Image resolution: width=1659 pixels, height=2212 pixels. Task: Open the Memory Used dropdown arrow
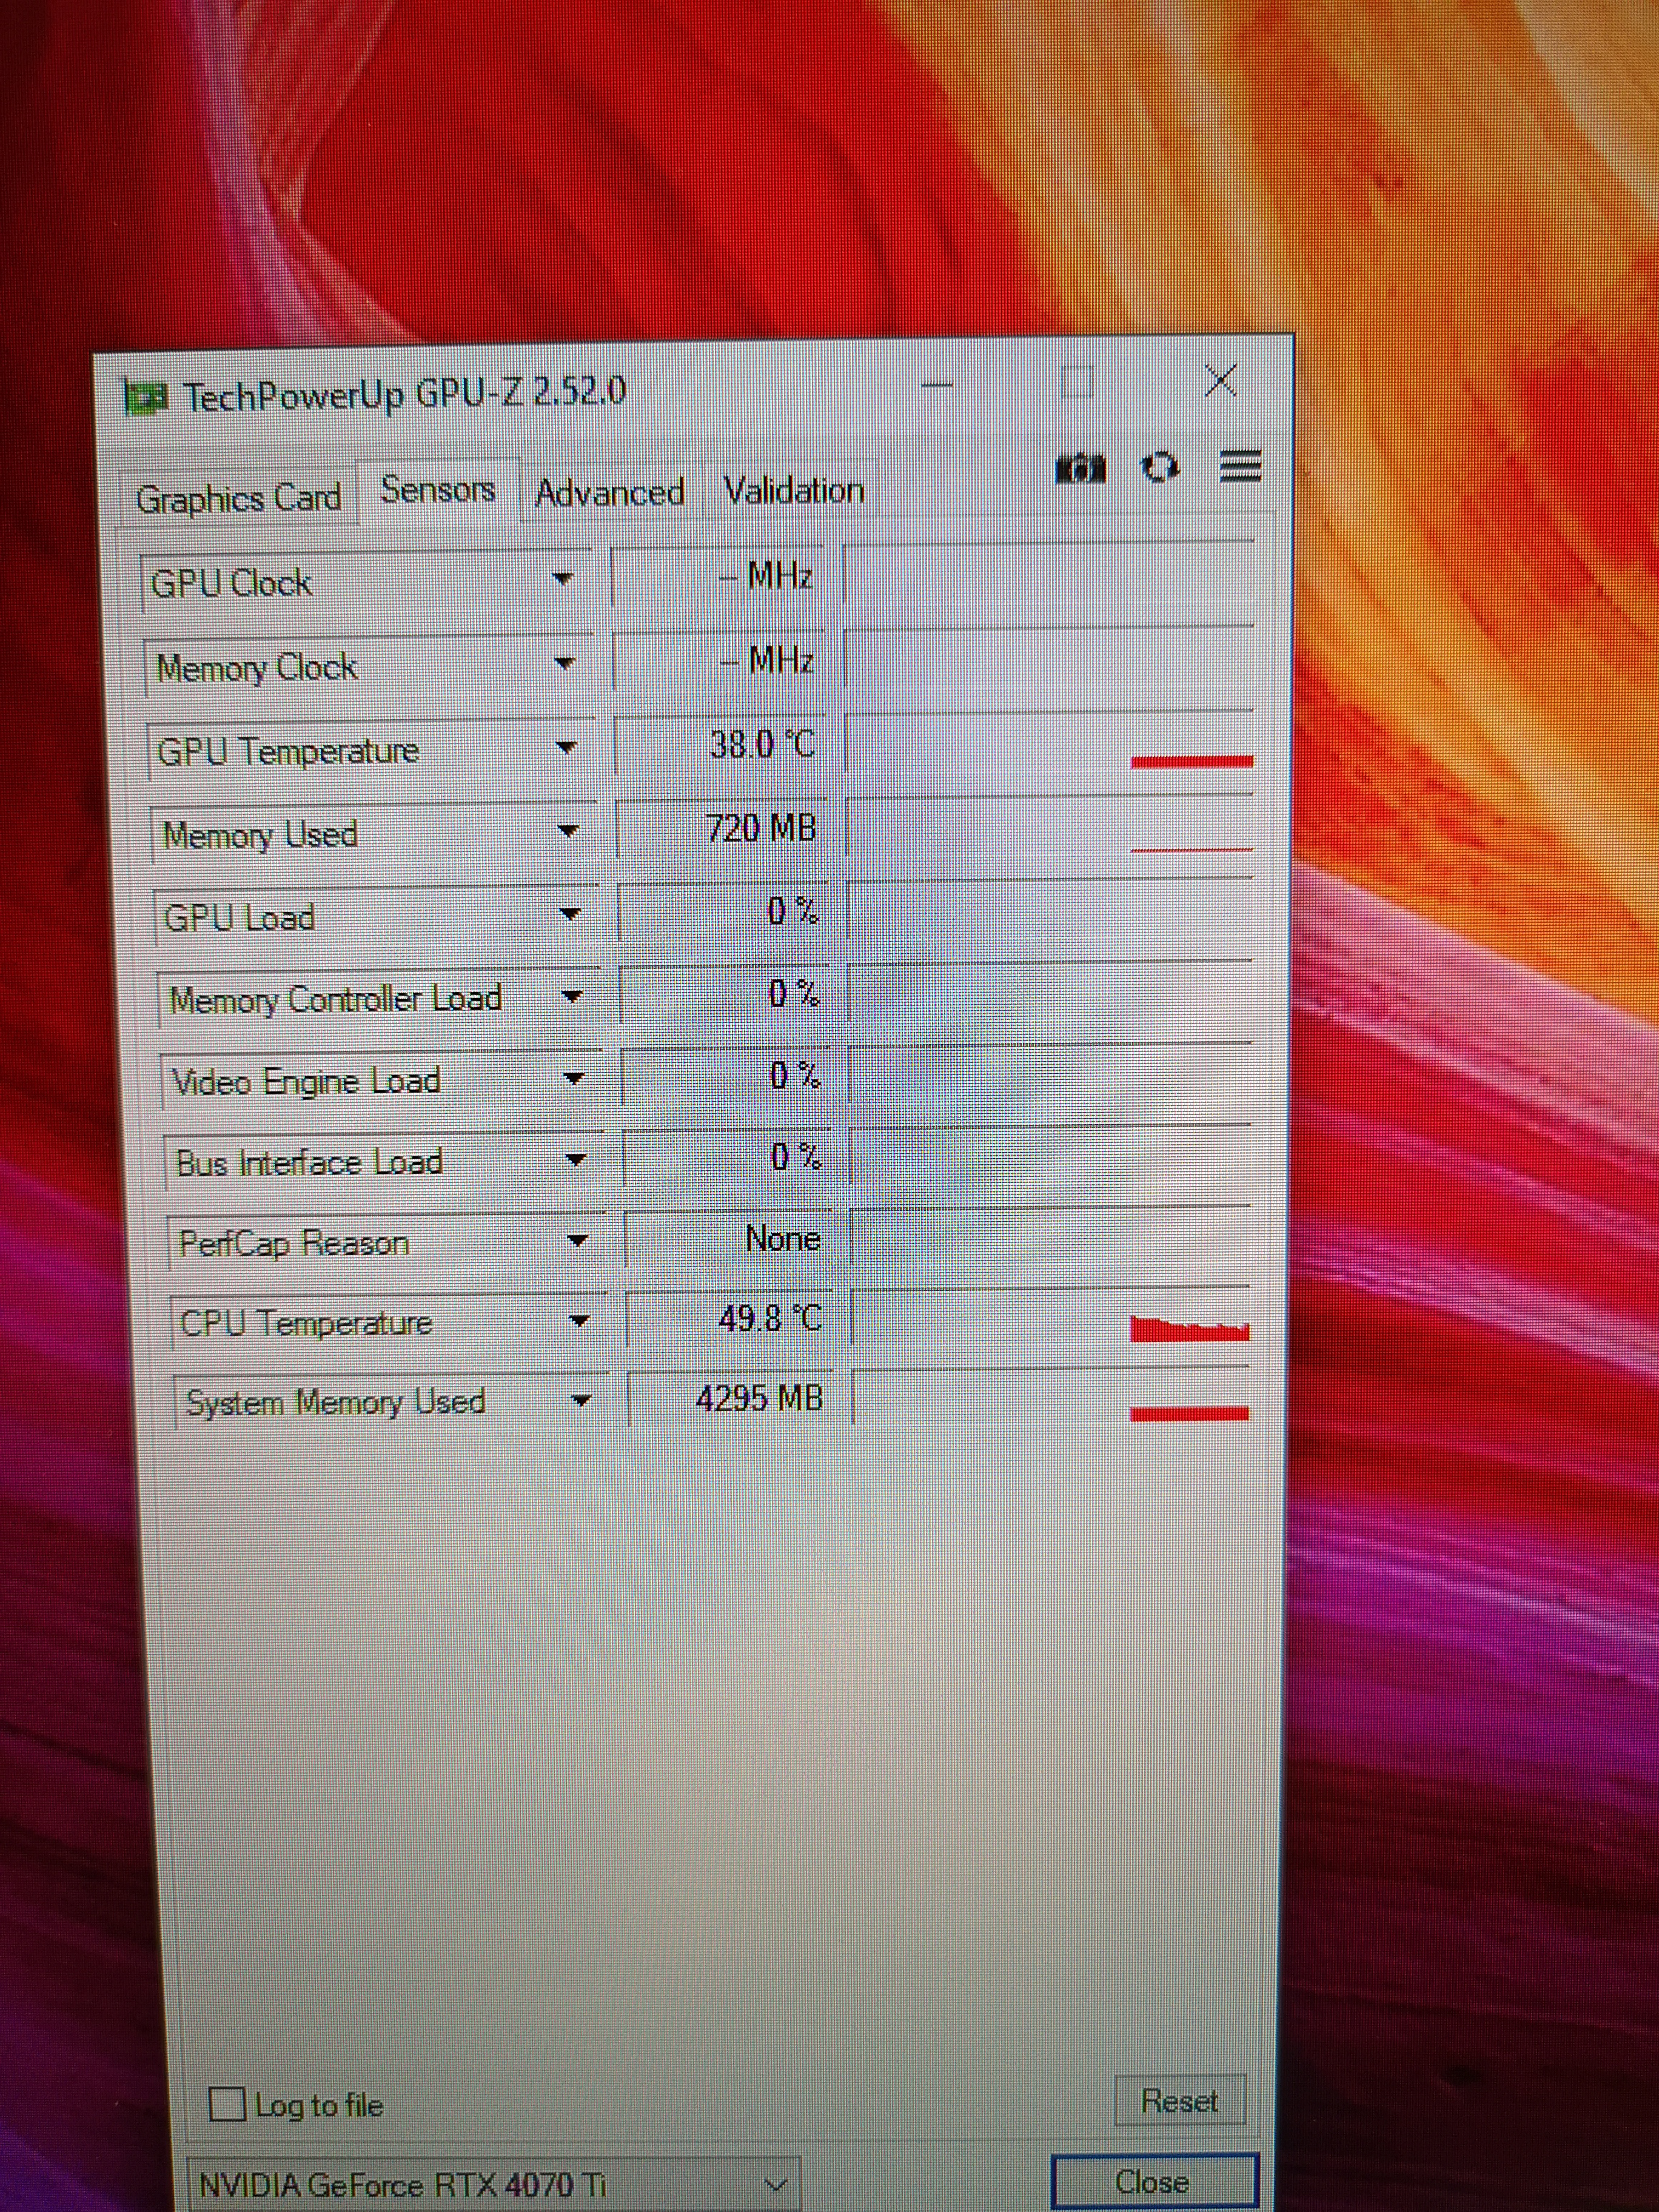[568, 831]
